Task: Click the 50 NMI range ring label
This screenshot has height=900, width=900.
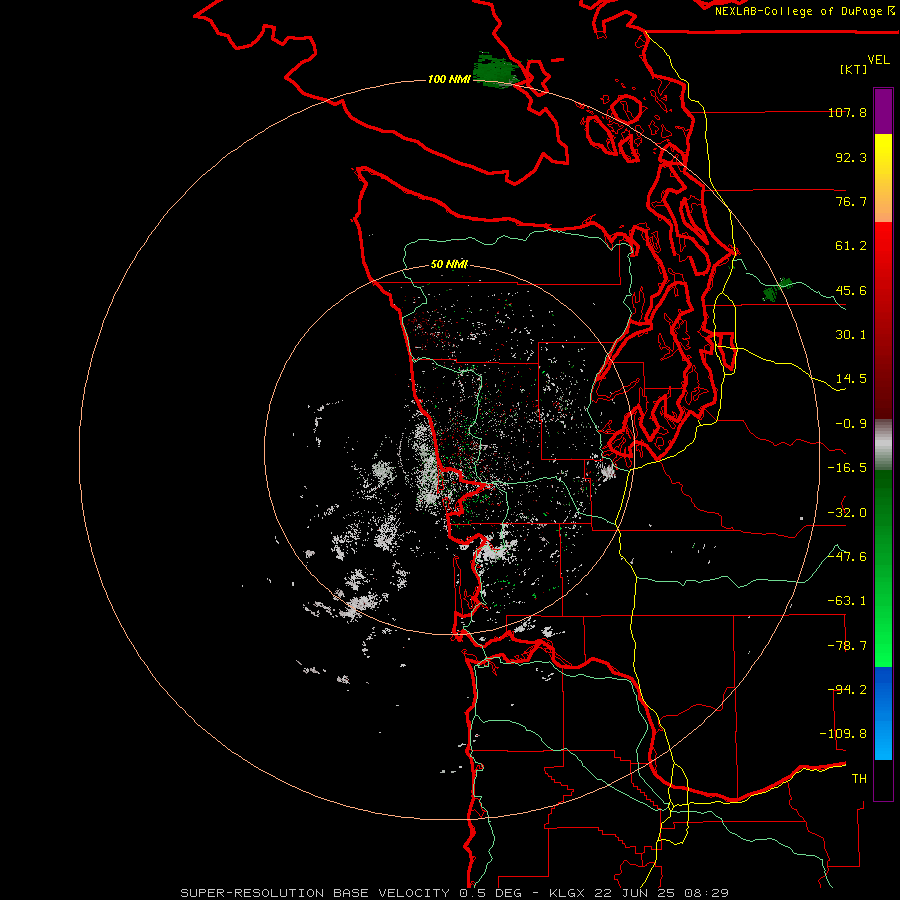Action: click(449, 264)
